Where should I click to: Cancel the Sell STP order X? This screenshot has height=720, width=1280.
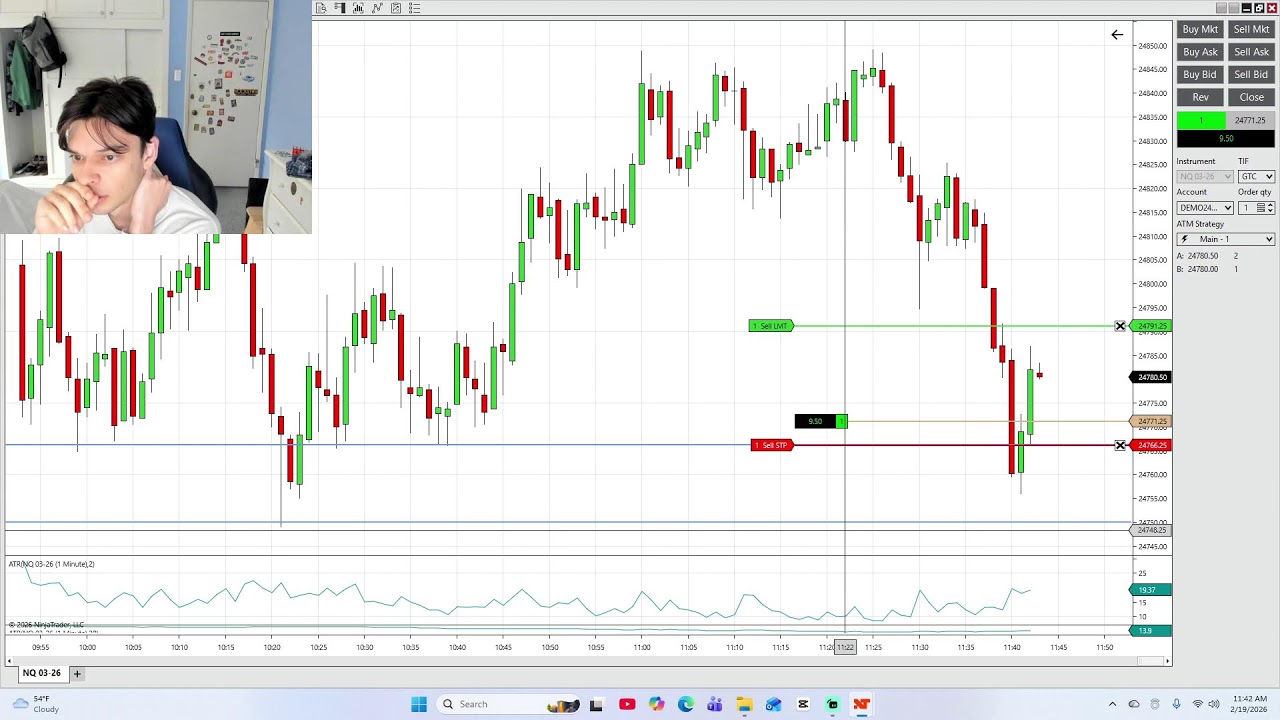(1120, 445)
